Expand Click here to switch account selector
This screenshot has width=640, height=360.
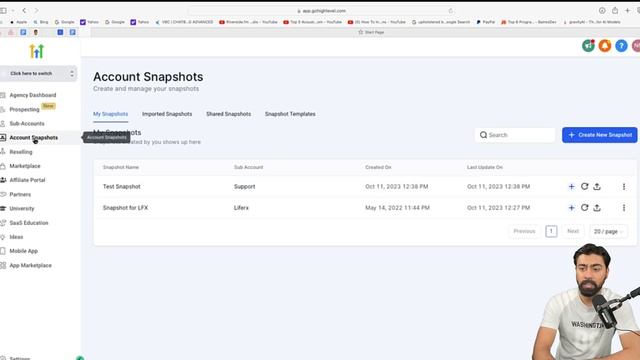point(38,73)
